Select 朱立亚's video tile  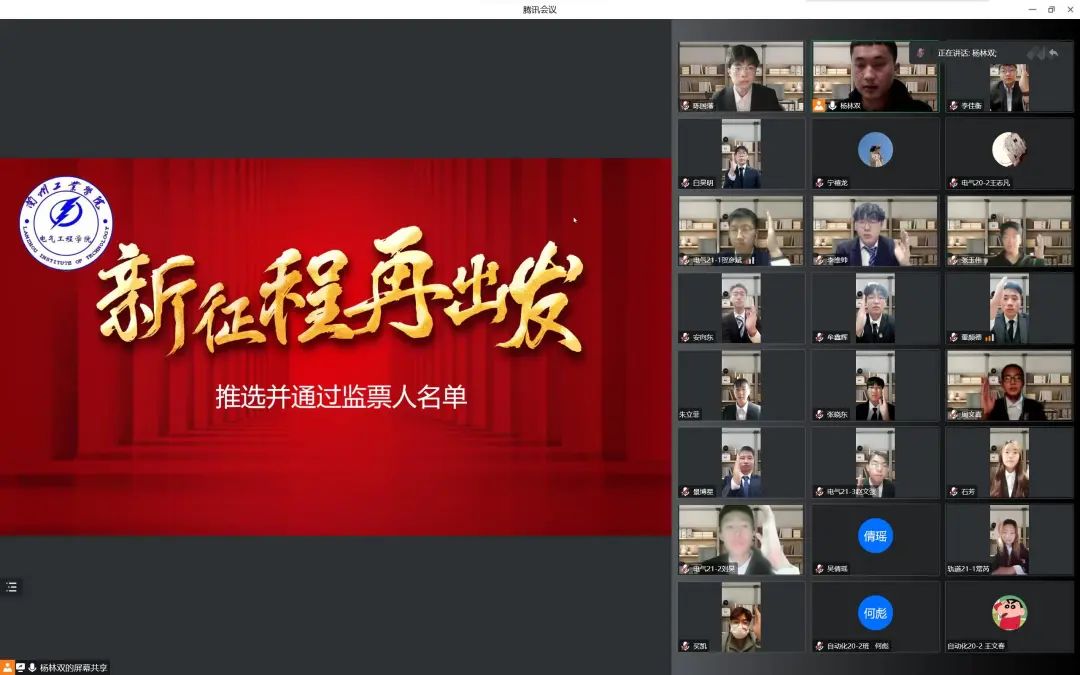[x=741, y=385]
